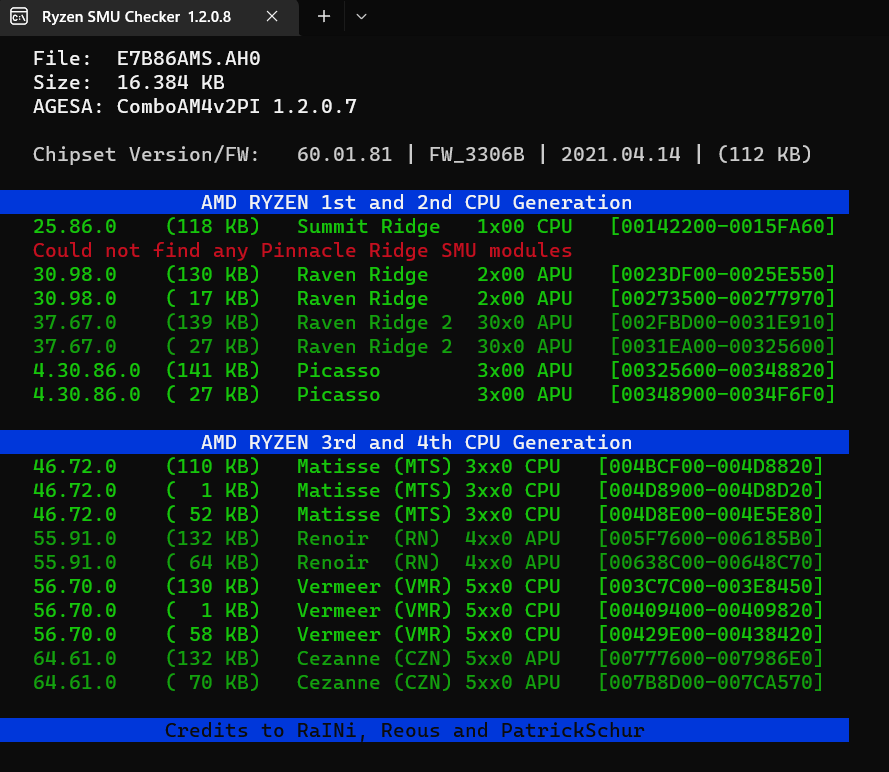889x772 pixels.
Task: Click the (141 KB) Picasso size
Action: (x=213, y=371)
